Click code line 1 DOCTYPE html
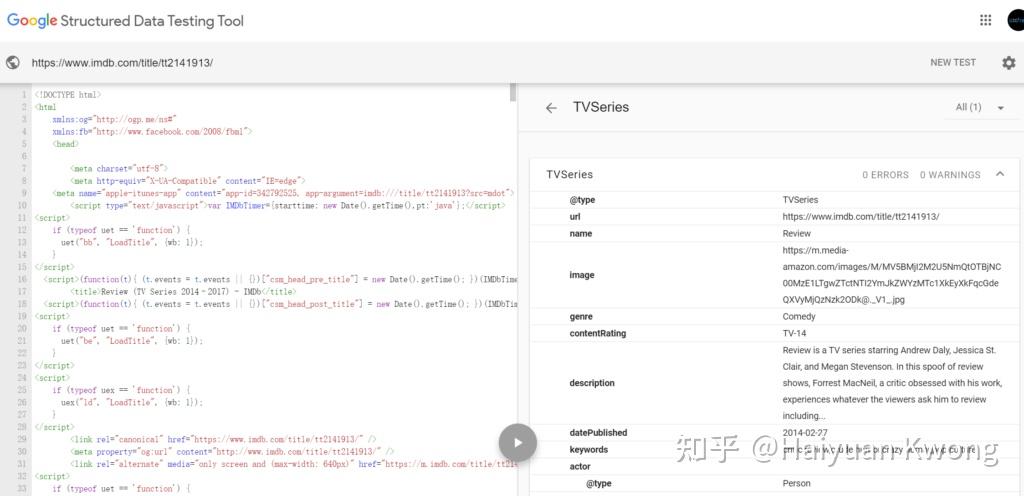 68,95
